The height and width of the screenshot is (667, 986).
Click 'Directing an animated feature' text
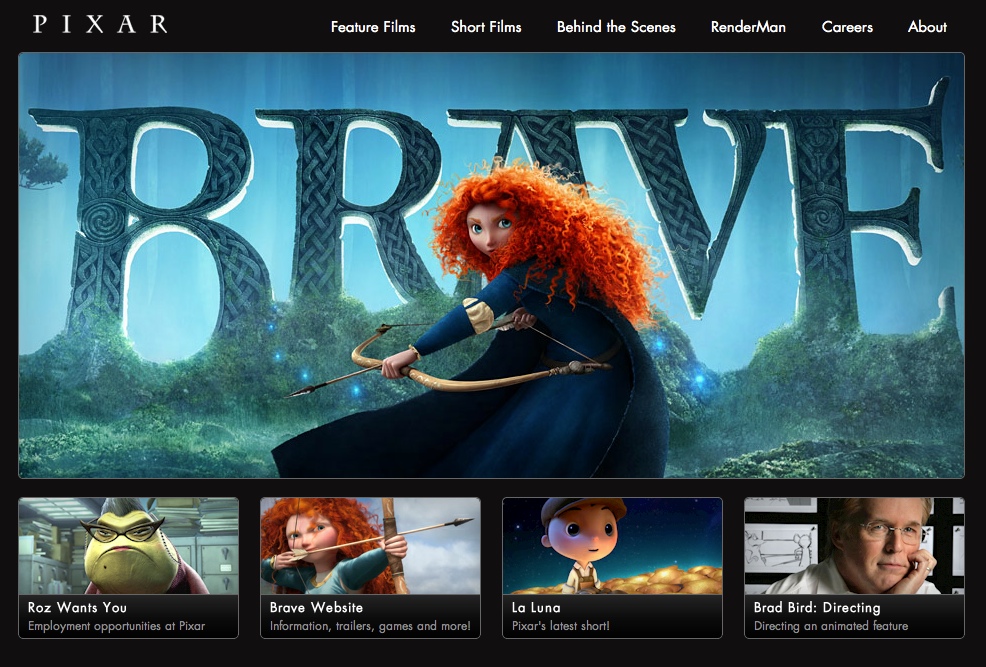[x=831, y=626]
